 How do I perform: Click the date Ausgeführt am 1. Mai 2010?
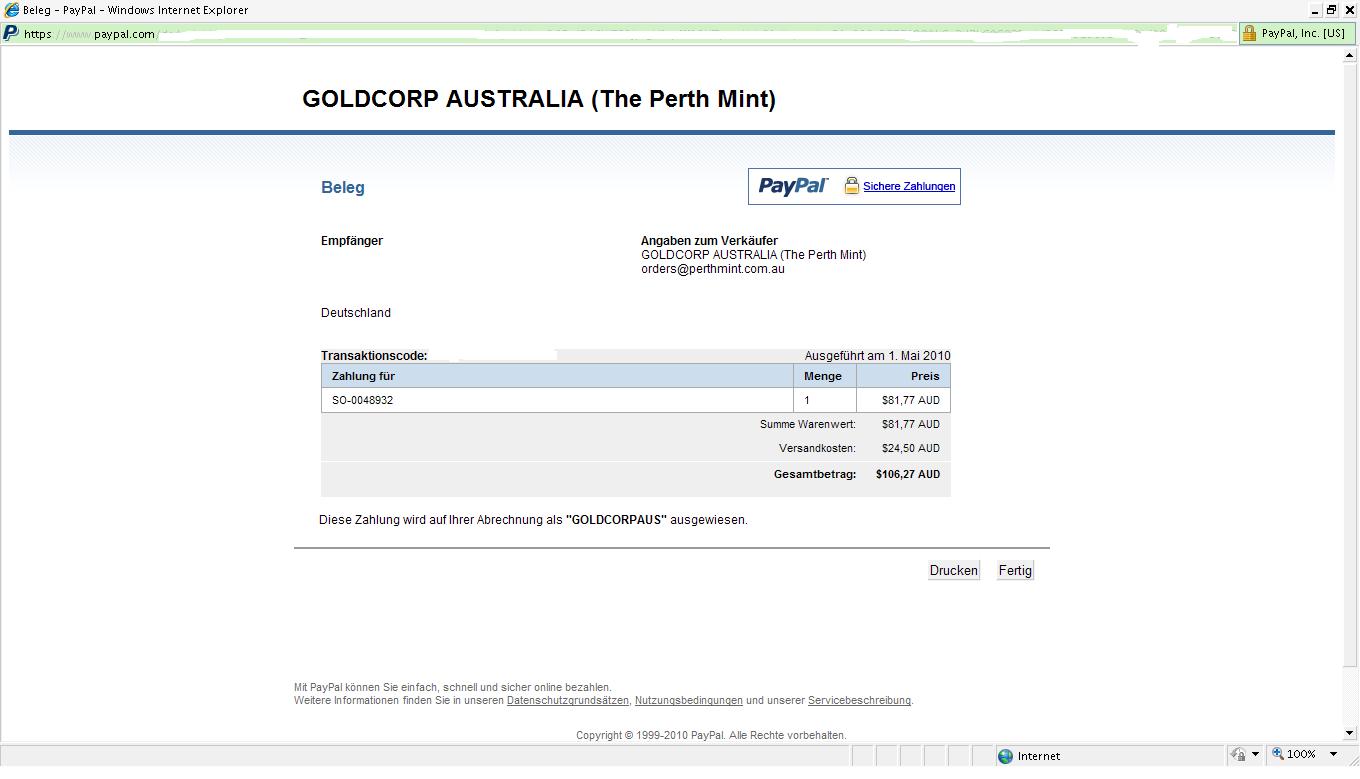(878, 356)
